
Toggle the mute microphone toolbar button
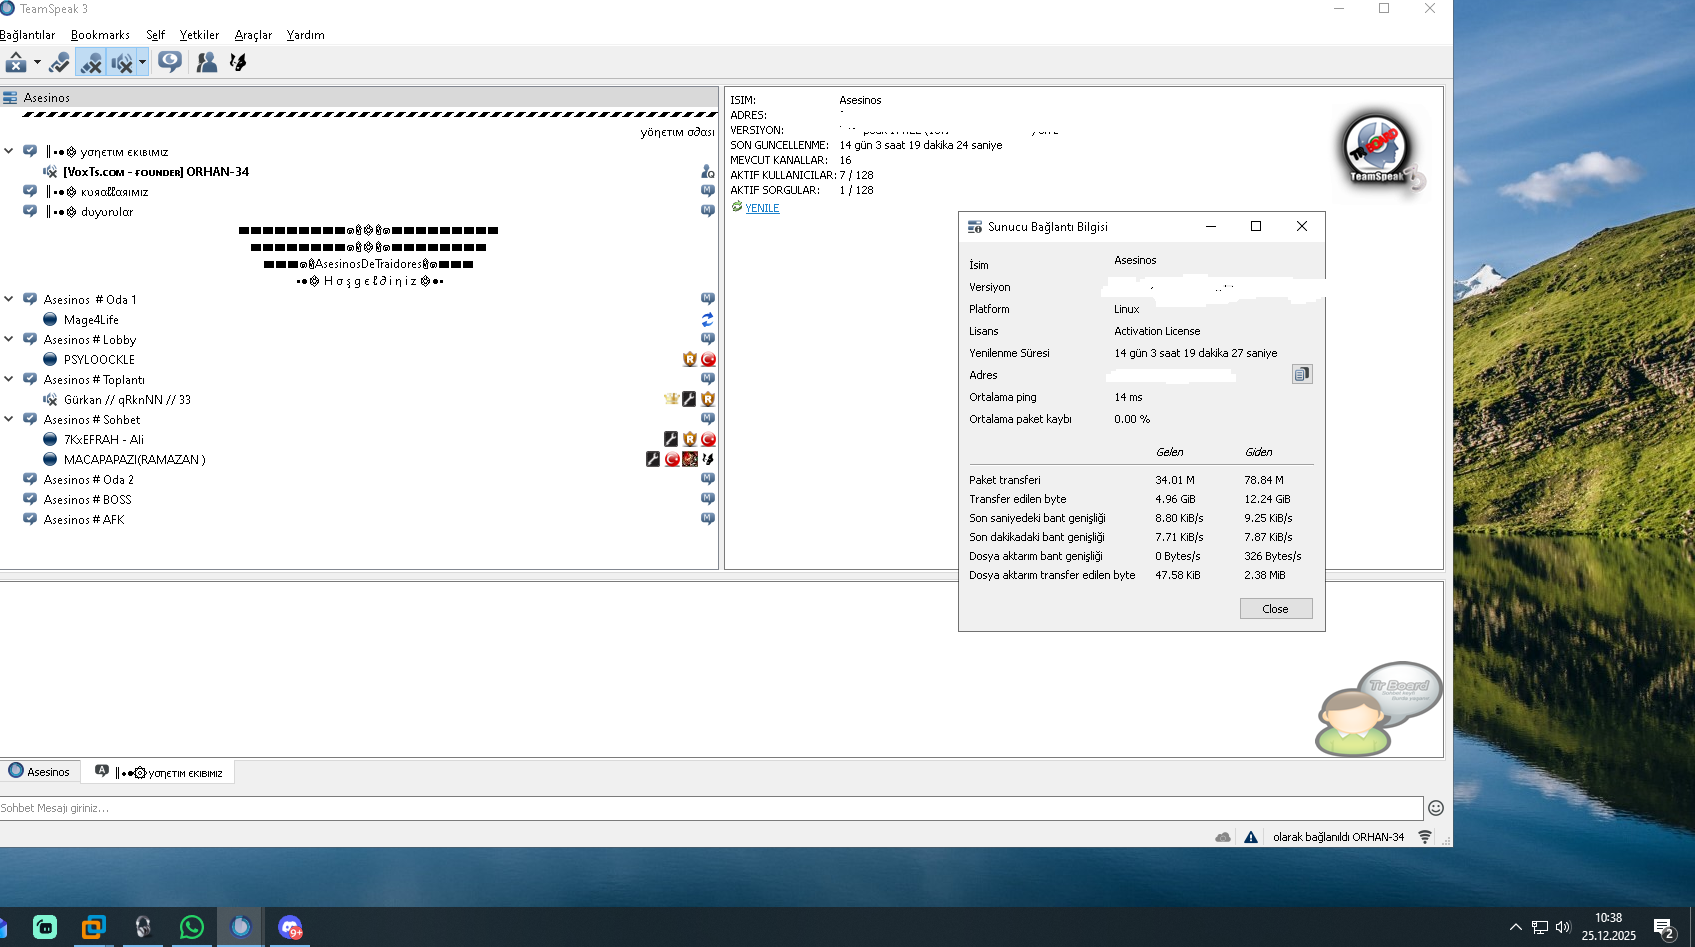[91, 62]
